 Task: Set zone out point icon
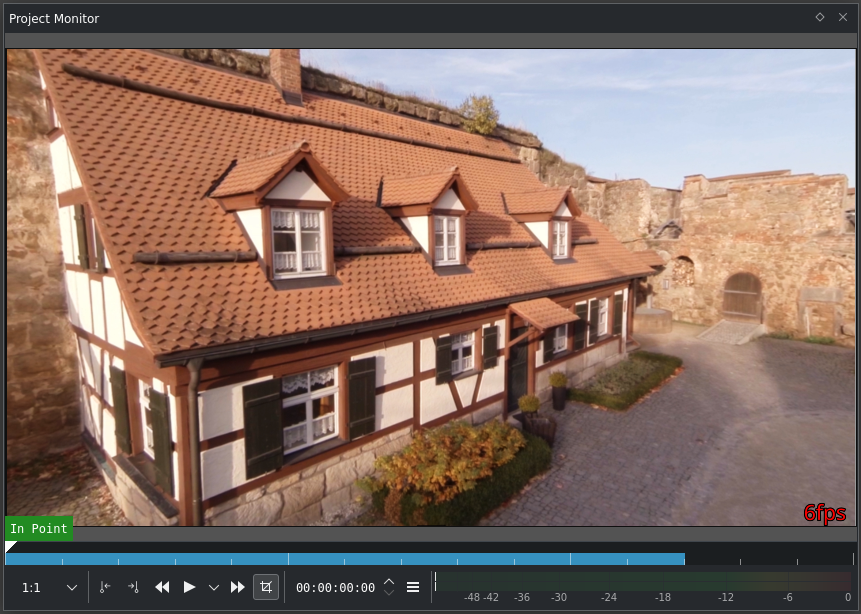(x=133, y=588)
